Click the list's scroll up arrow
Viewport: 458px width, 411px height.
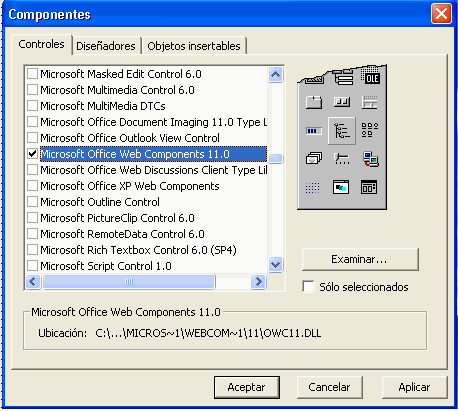276,74
